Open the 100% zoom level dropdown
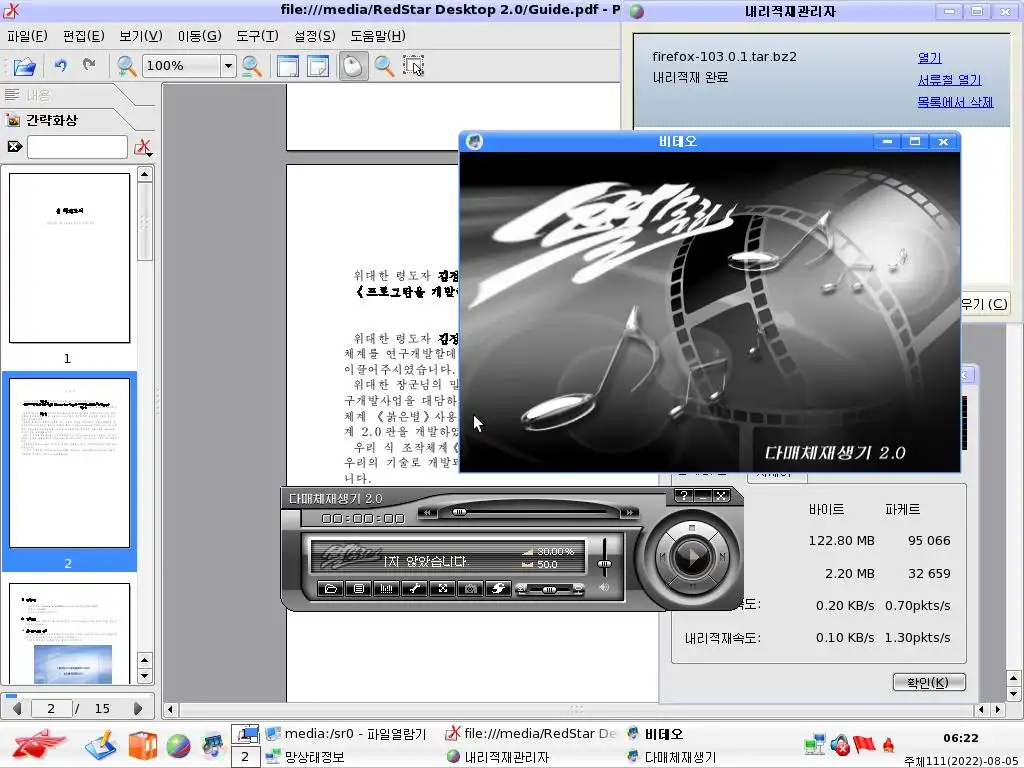The image size is (1024, 768). 228,66
